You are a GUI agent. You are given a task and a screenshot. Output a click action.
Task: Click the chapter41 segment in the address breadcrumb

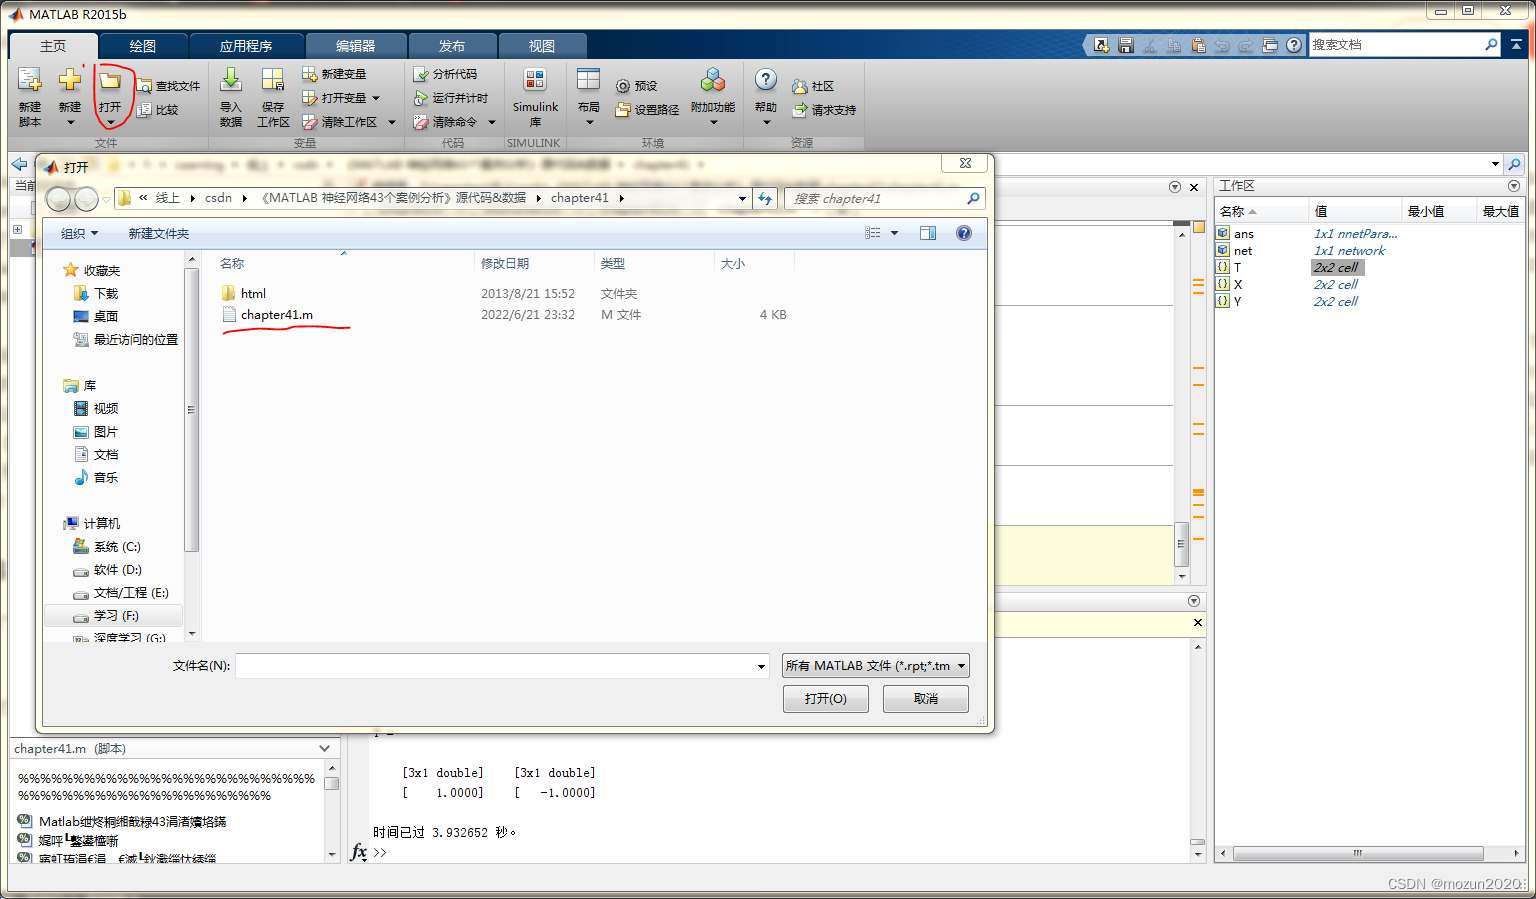click(579, 198)
